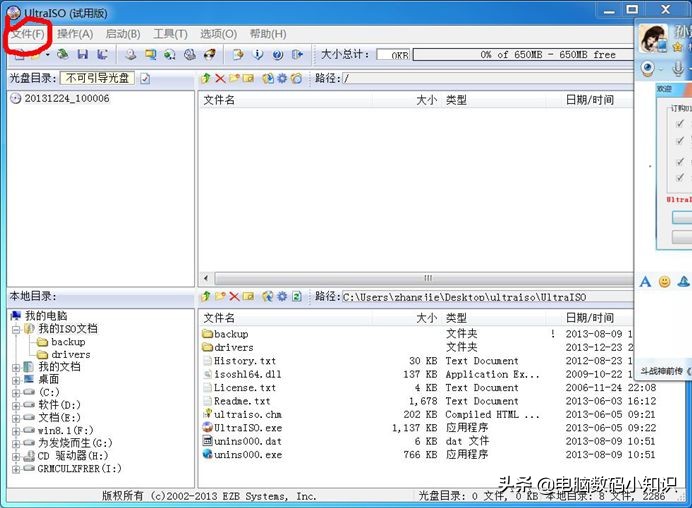Click the smiley emoji icon in the chat window

click(x=664, y=283)
